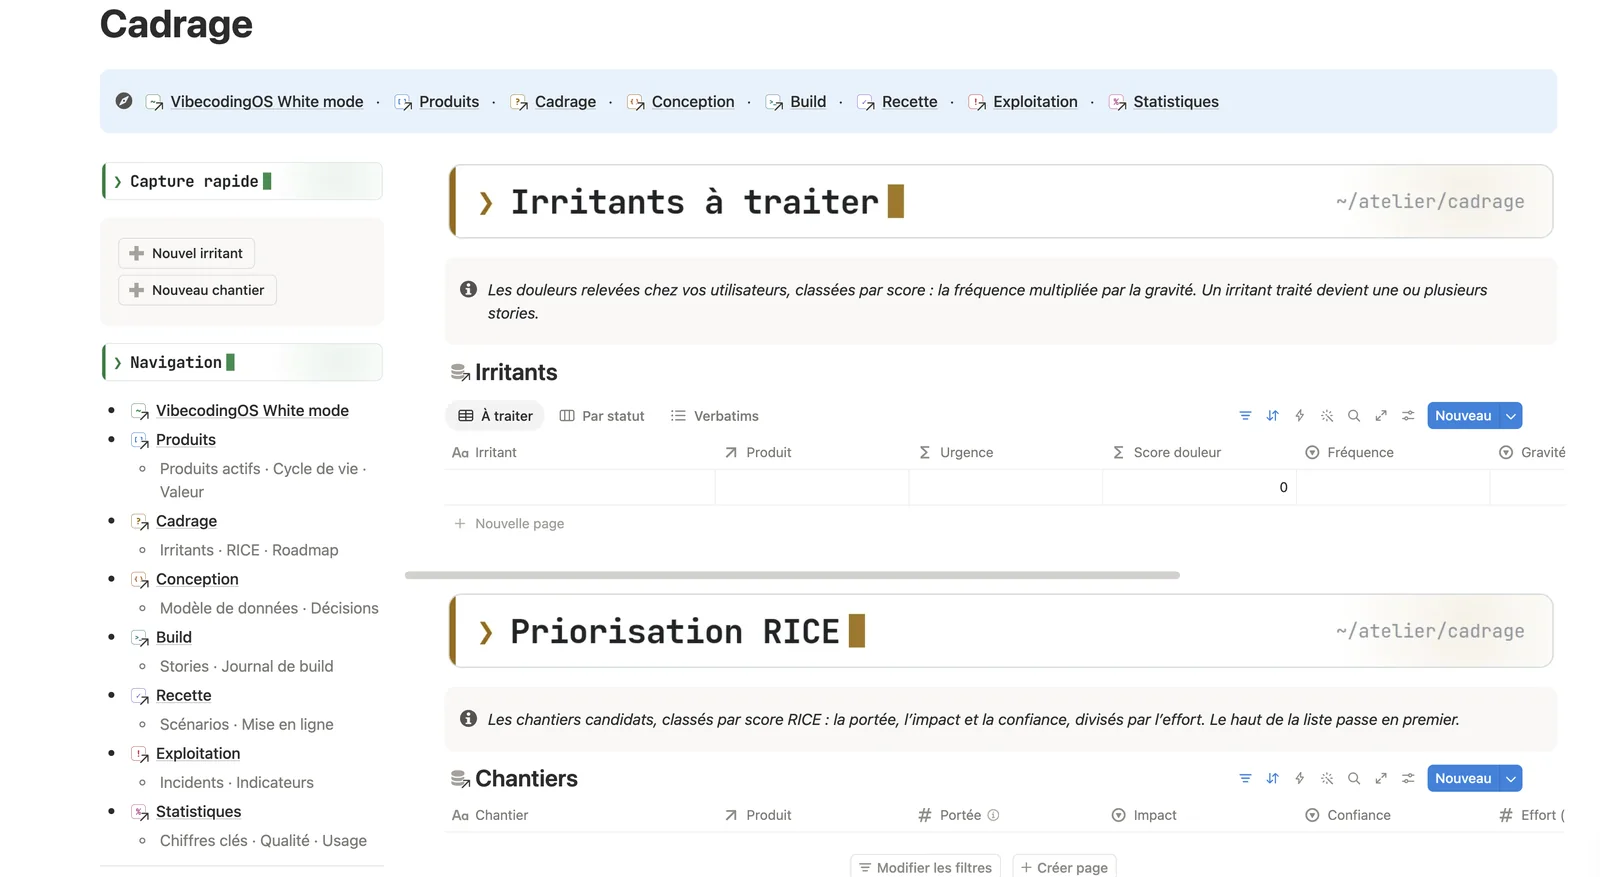This screenshot has height=877, width=1600.
Task: Click the filter icon in Irritants toolbar
Action: pyautogui.click(x=1245, y=416)
